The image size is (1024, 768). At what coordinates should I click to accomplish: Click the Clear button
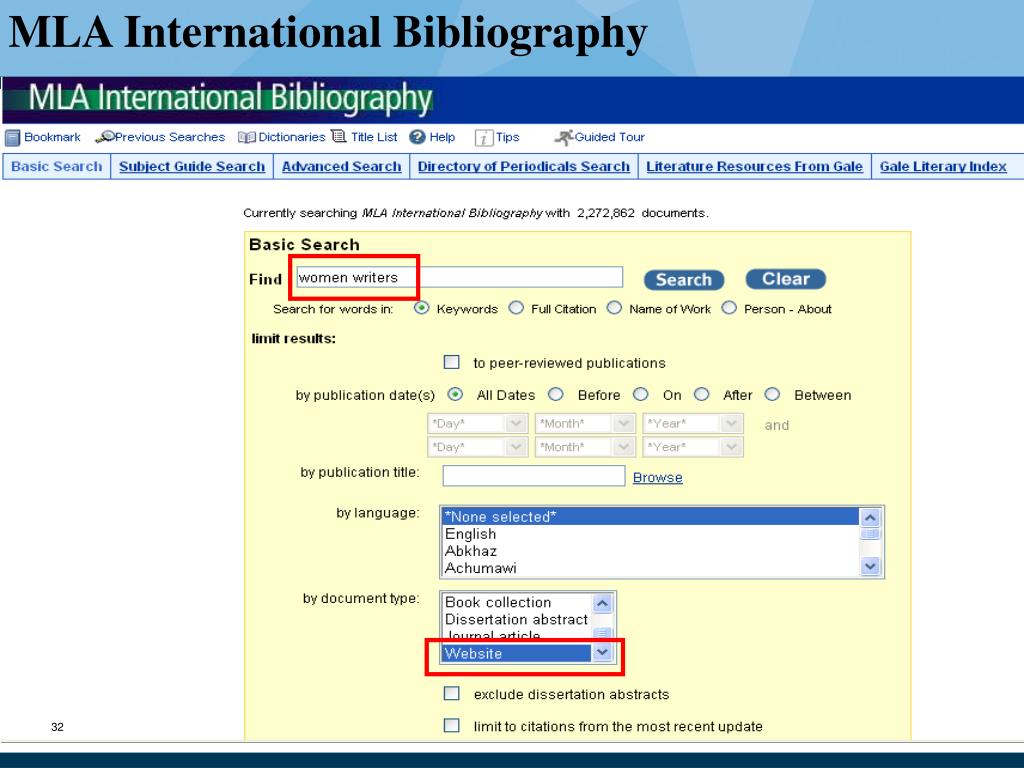click(x=786, y=279)
